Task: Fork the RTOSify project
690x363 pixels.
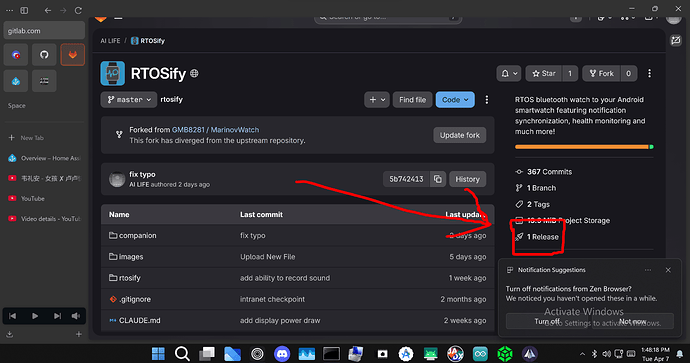Action: pos(602,73)
